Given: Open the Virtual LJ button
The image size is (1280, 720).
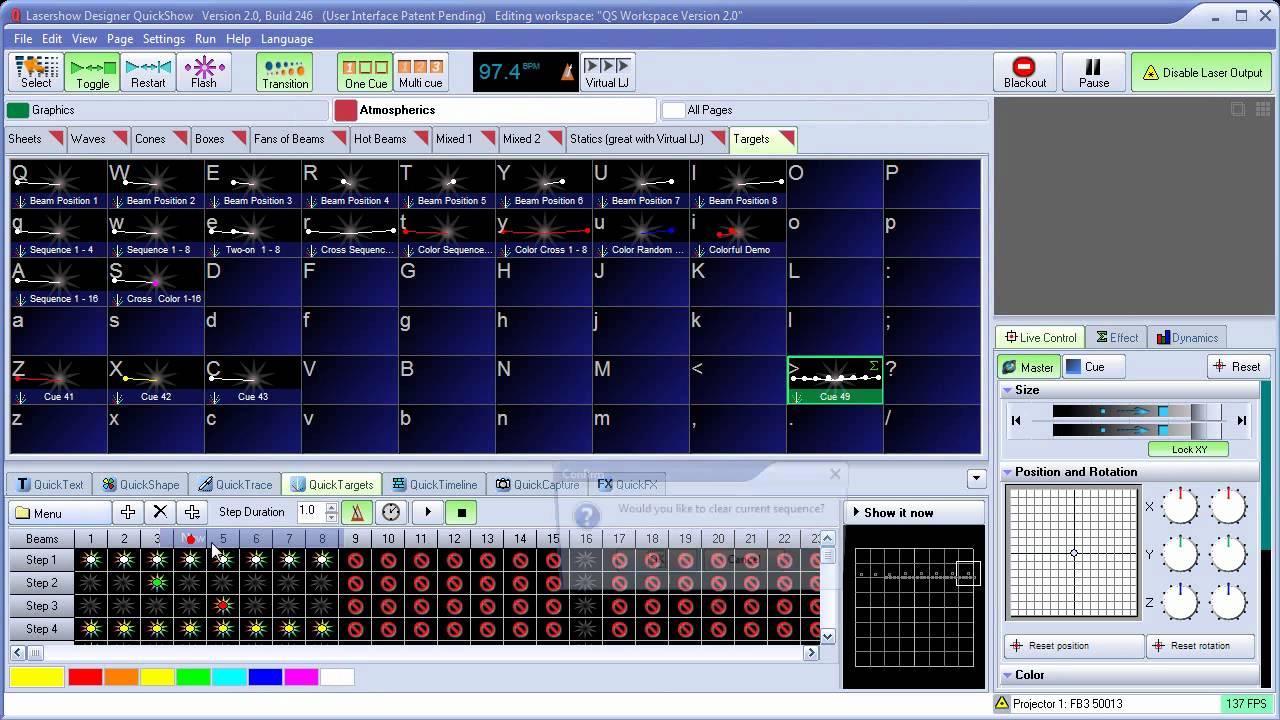Looking at the screenshot, I should point(607,72).
